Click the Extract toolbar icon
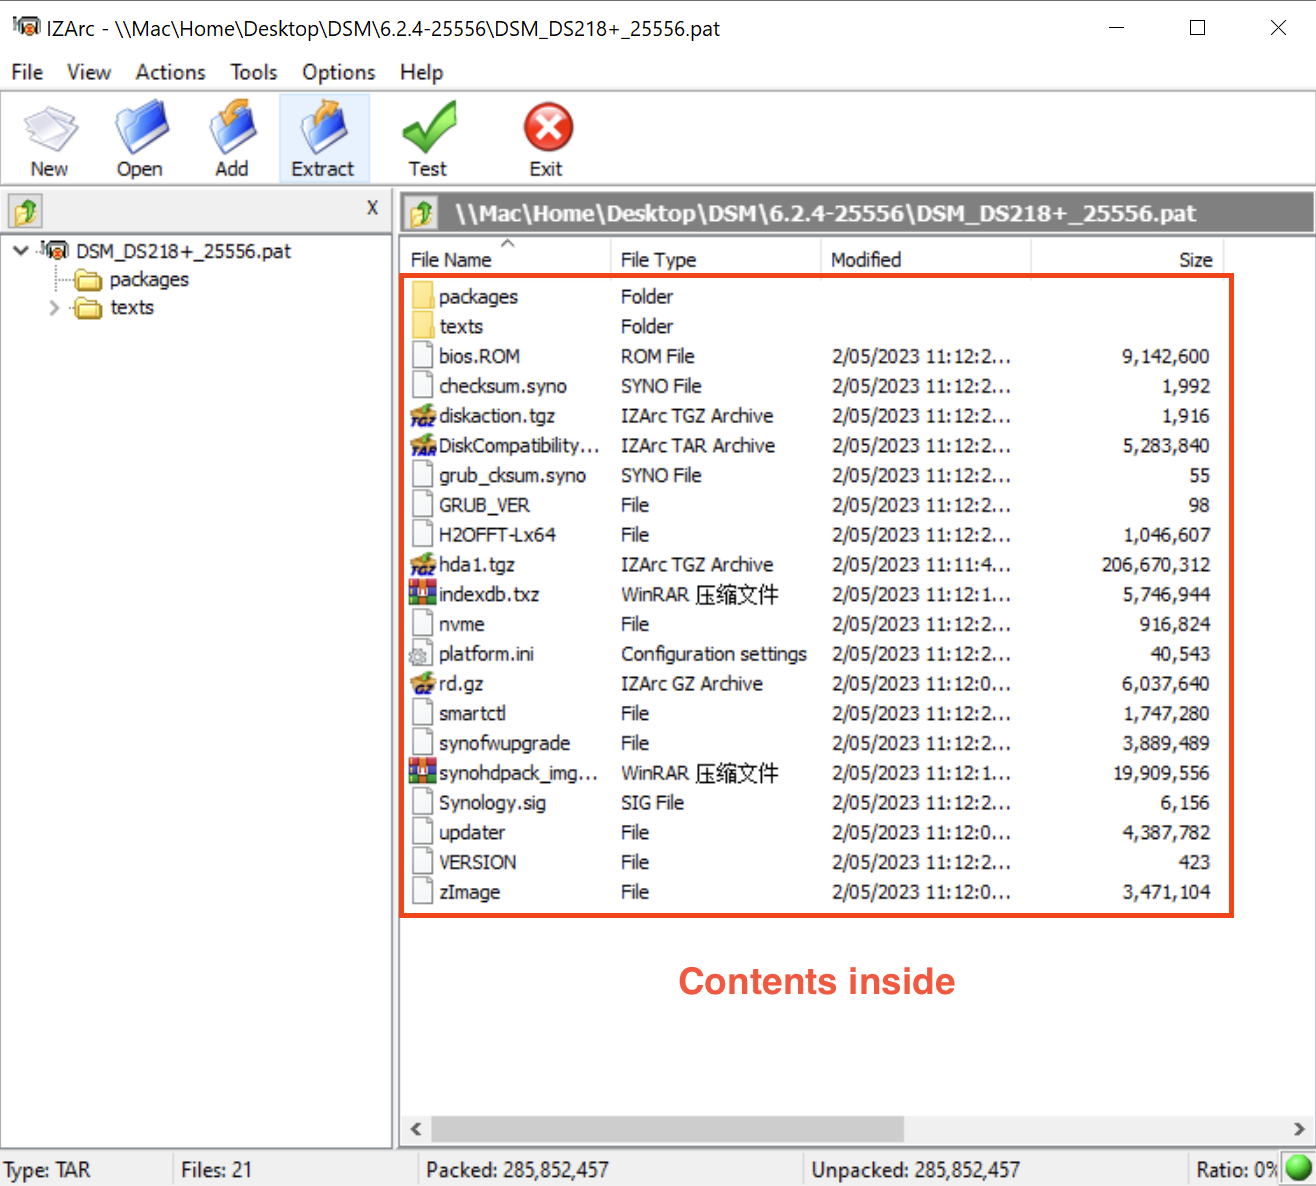 coord(323,128)
